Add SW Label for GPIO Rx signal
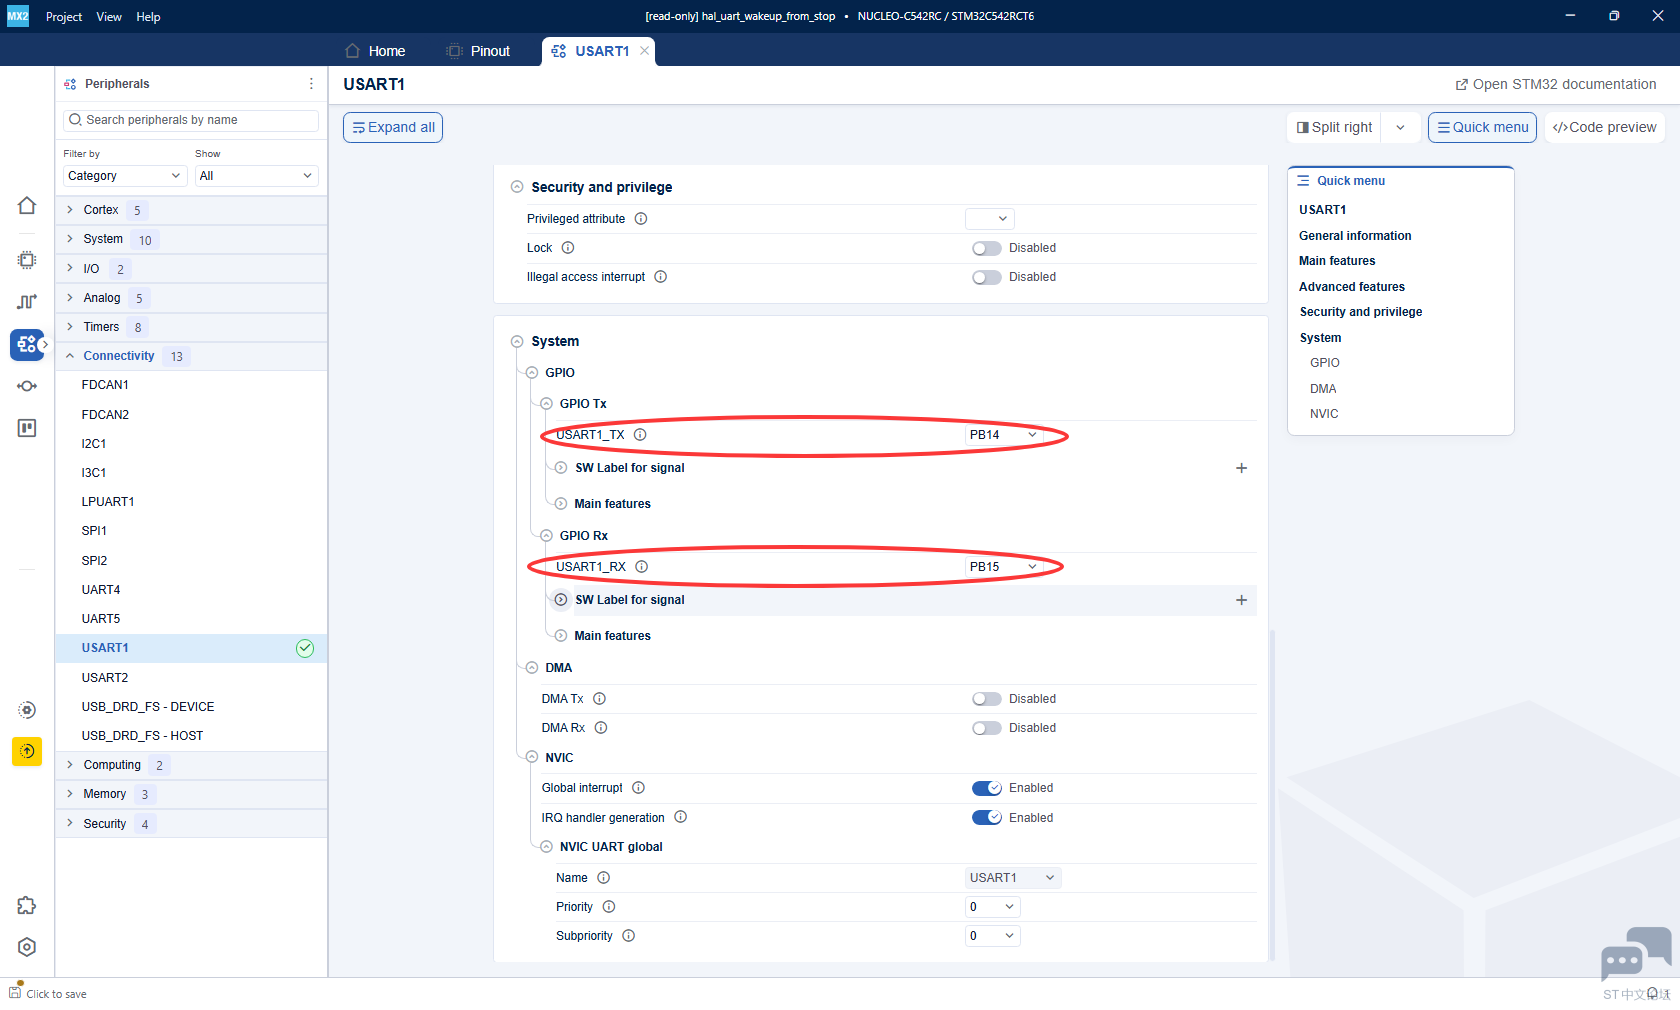 1241,600
